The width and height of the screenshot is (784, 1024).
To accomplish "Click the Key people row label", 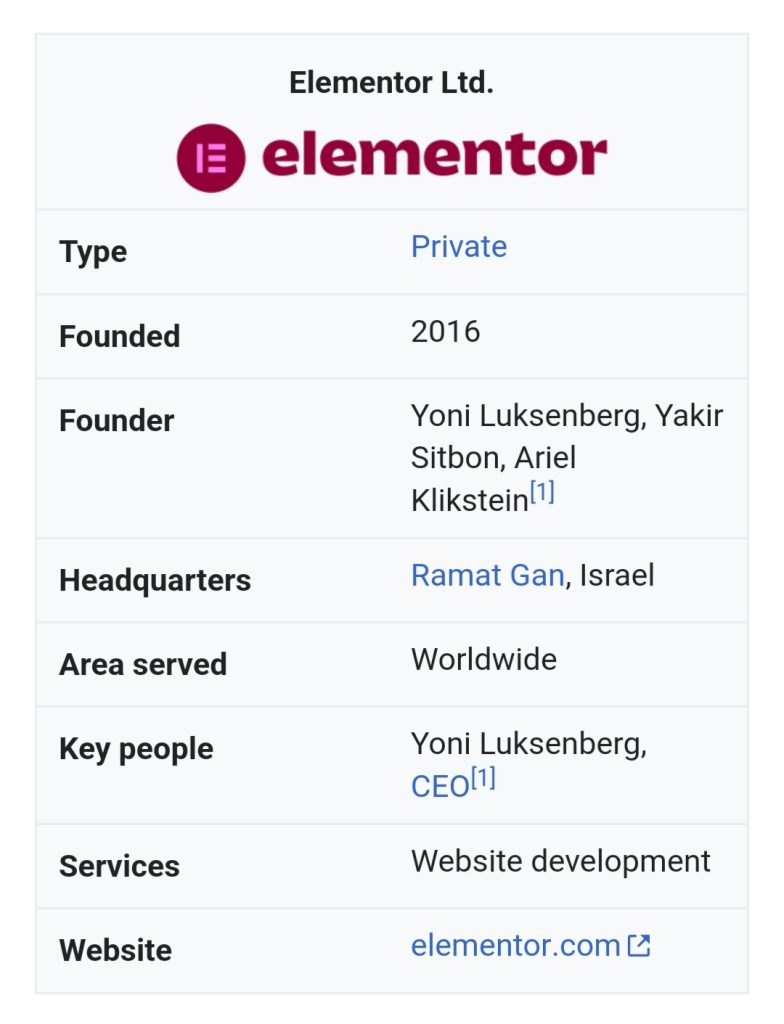I will click(x=136, y=749).
